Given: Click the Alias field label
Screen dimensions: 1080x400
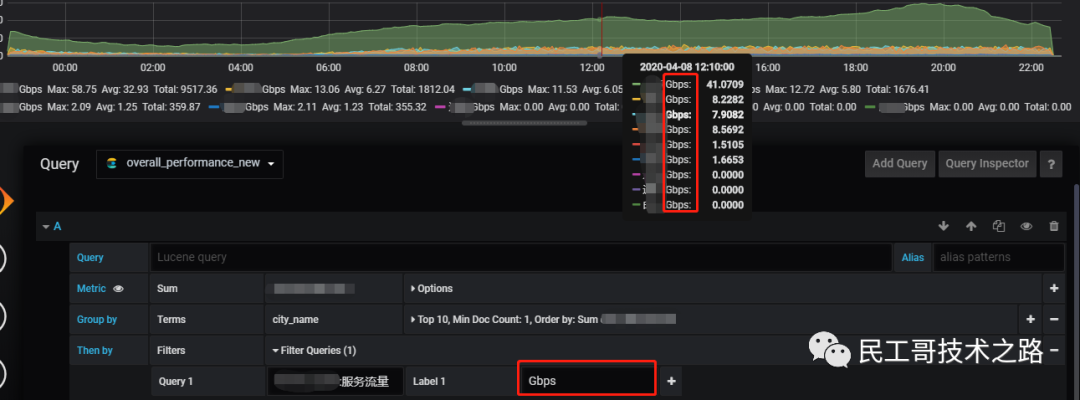Looking at the screenshot, I should (x=913, y=257).
